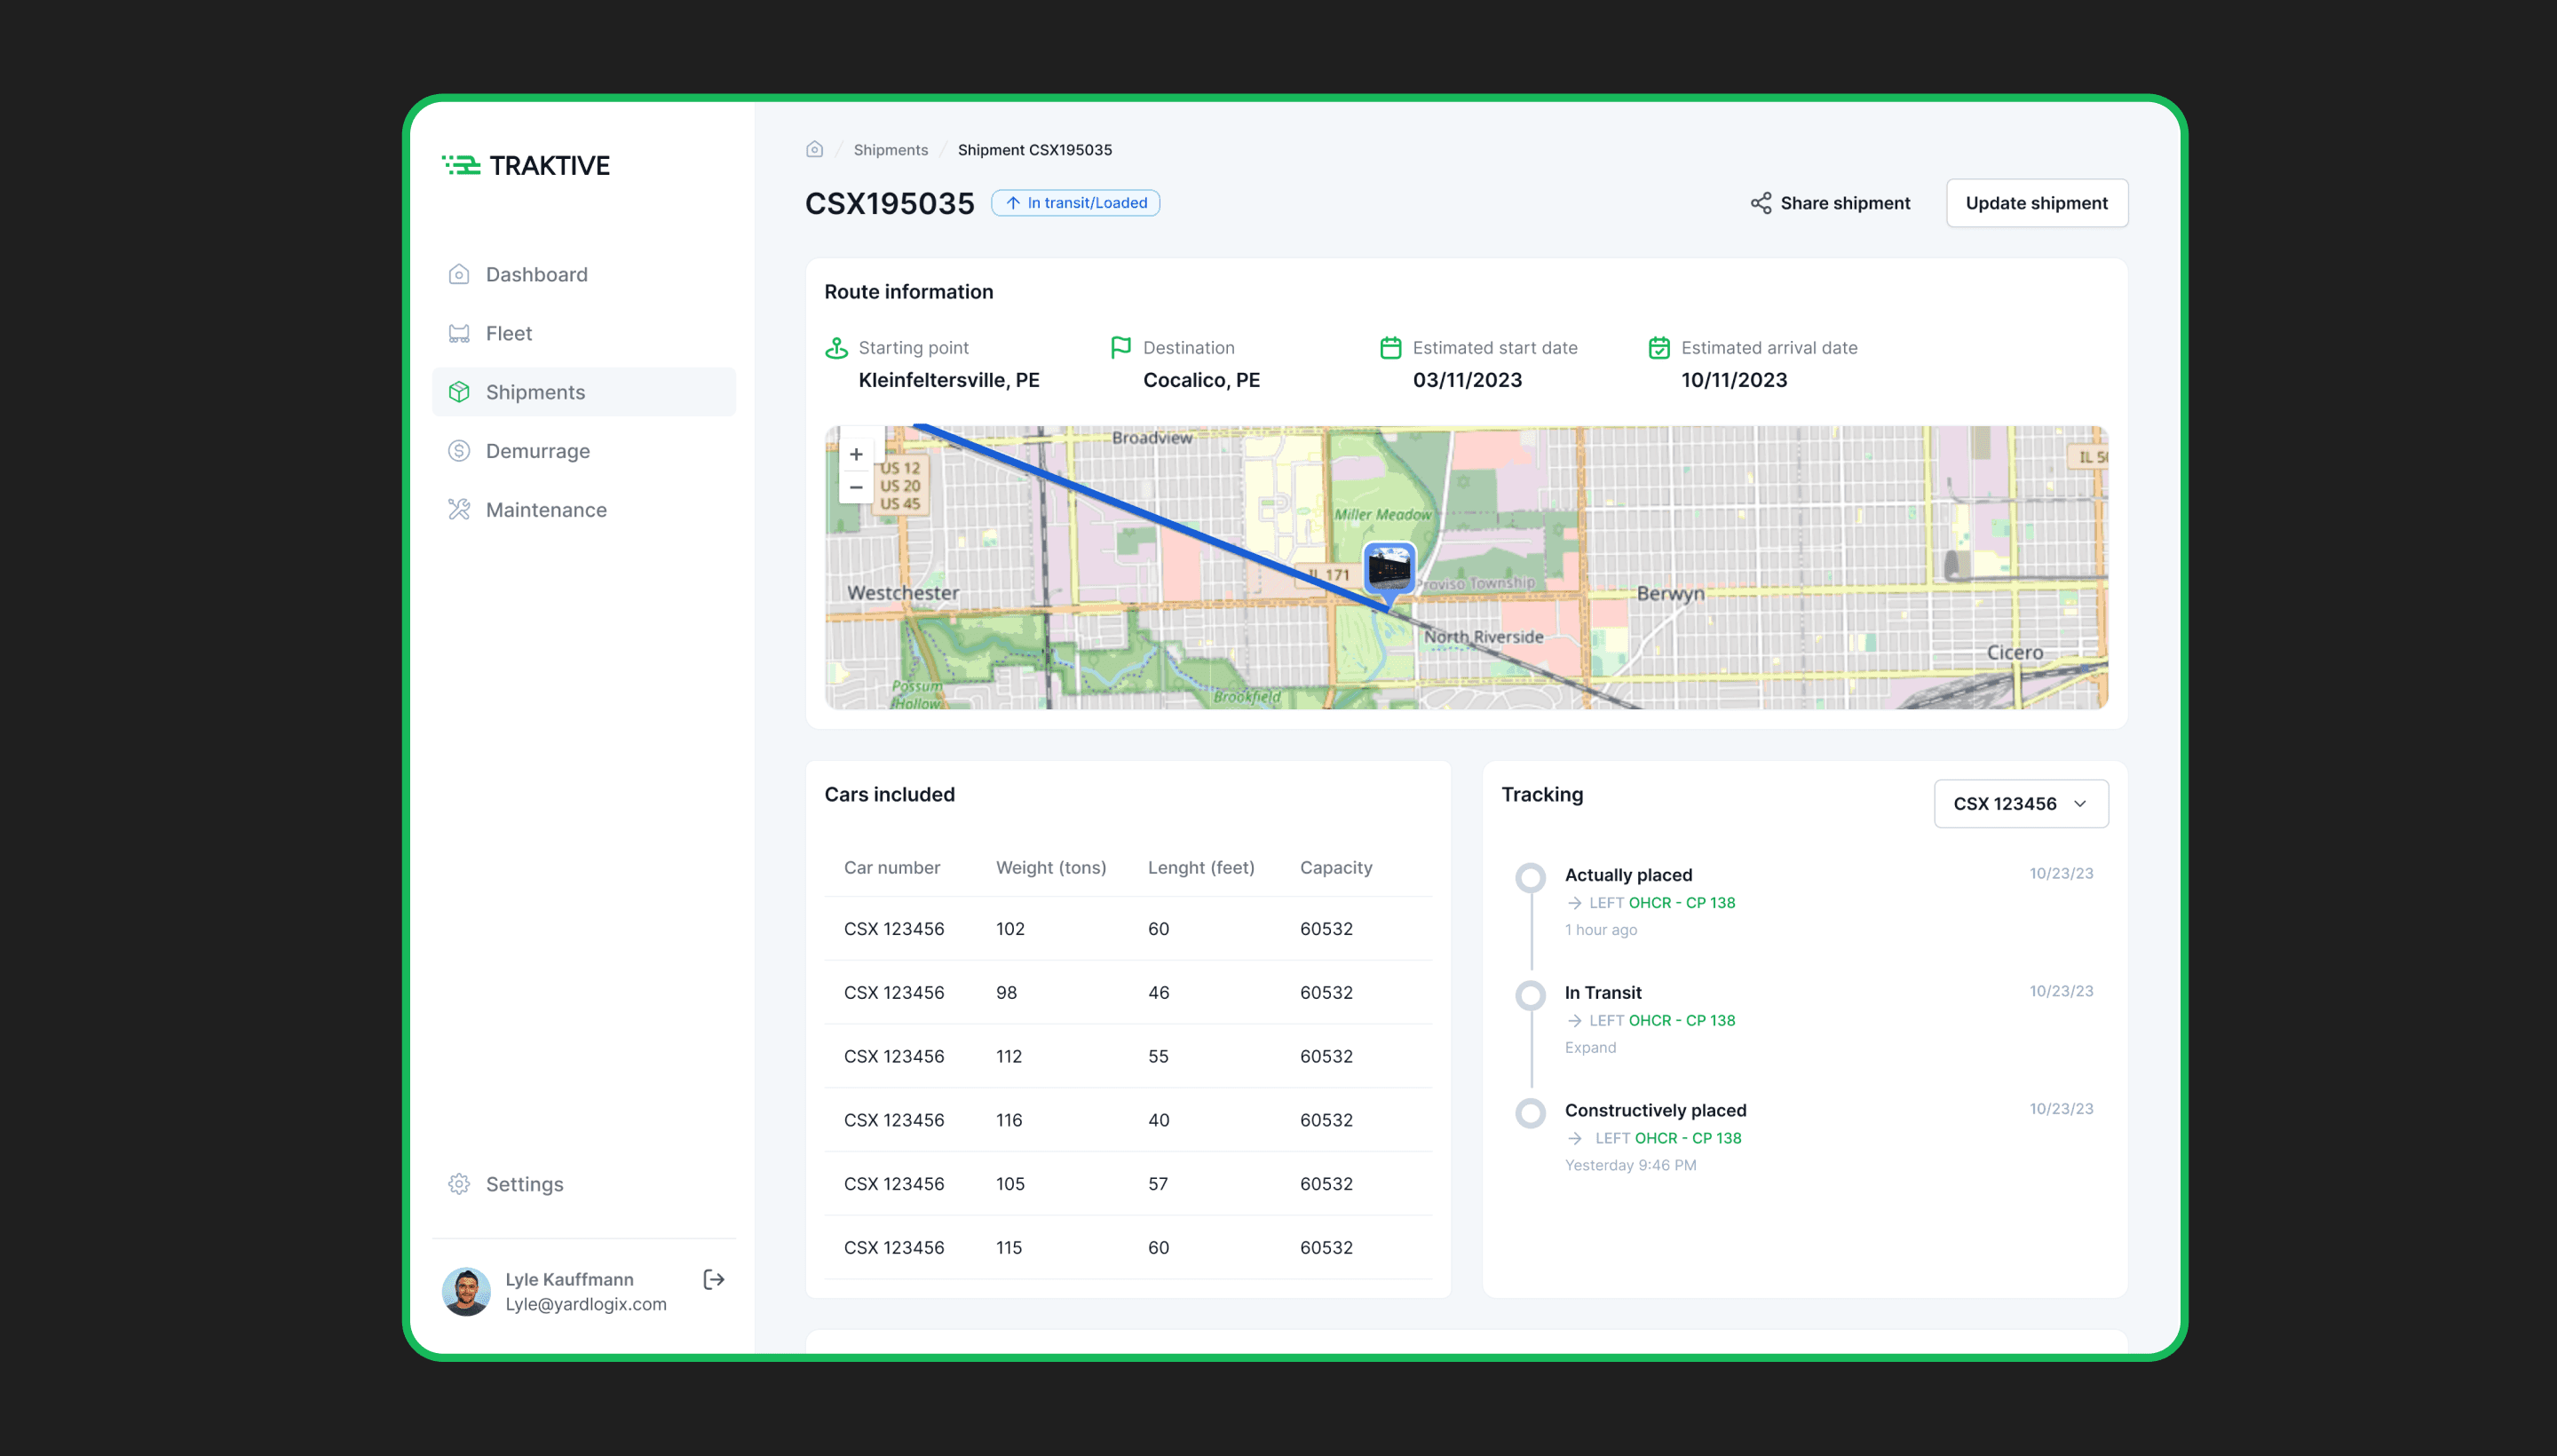Image resolution: width=2557 pixels, height=1456 pixels.
Task: Open the CSX 123456 tracking dropdown
Action: click(2020, 804)
